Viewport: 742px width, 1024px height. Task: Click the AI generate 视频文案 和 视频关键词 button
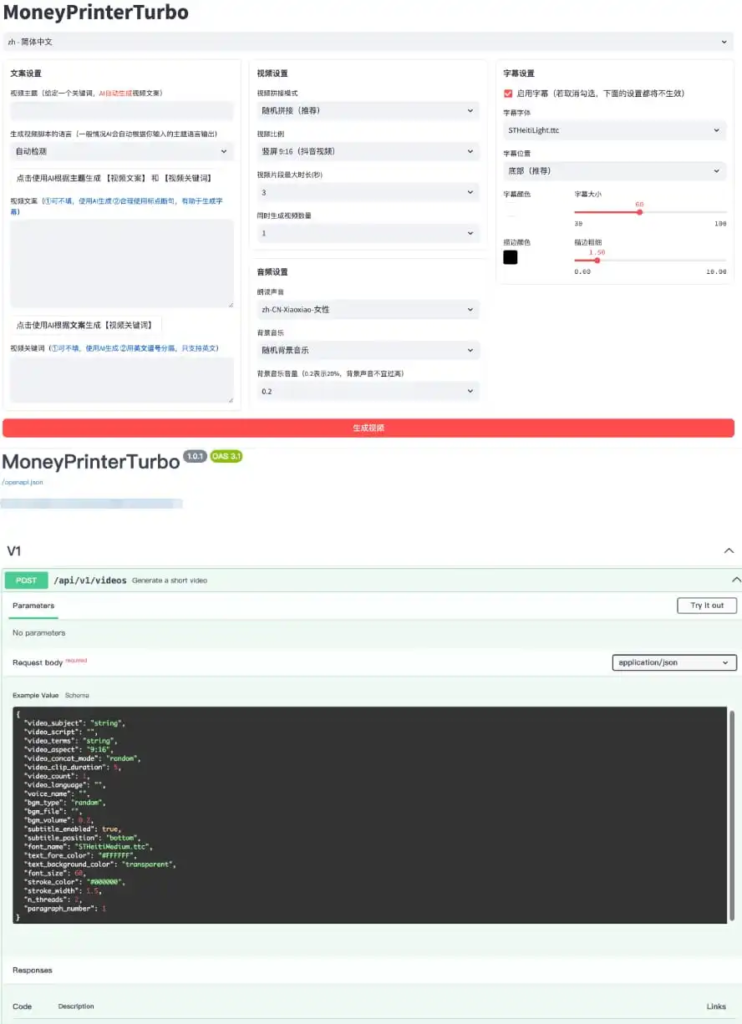point(114,177)
